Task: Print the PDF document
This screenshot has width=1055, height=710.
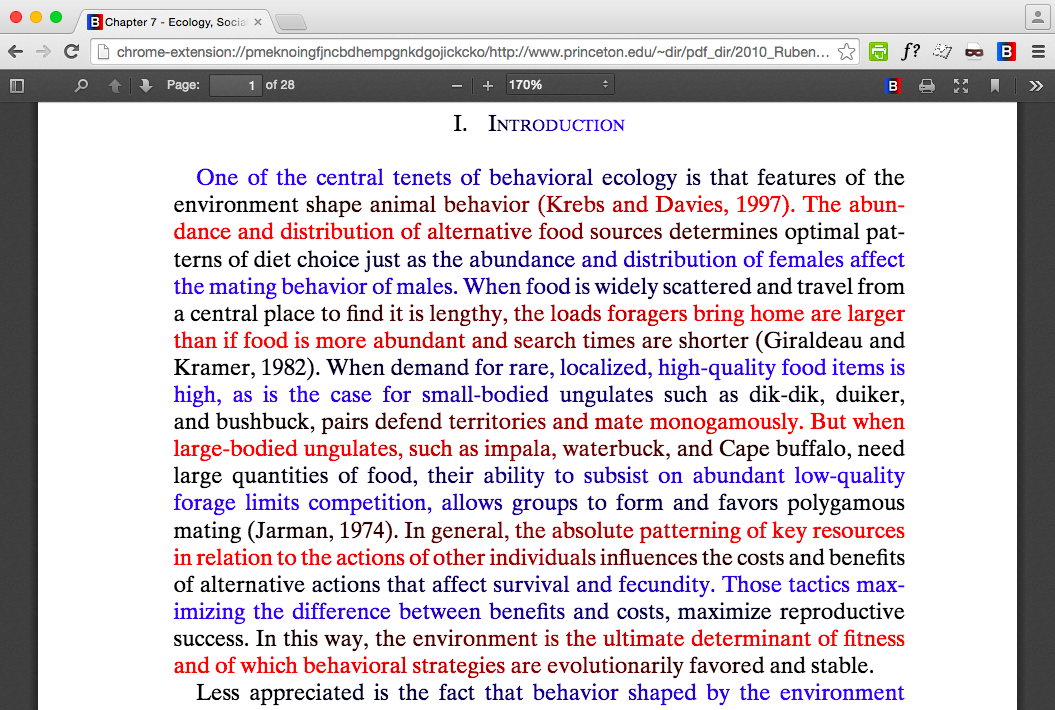Action: 926,85
